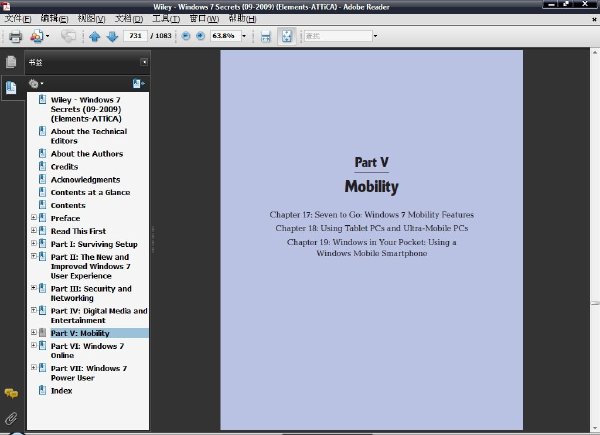
Task: Click the zoom value field 63.8%
Action: pyautogui.click(x=225, y=36)
